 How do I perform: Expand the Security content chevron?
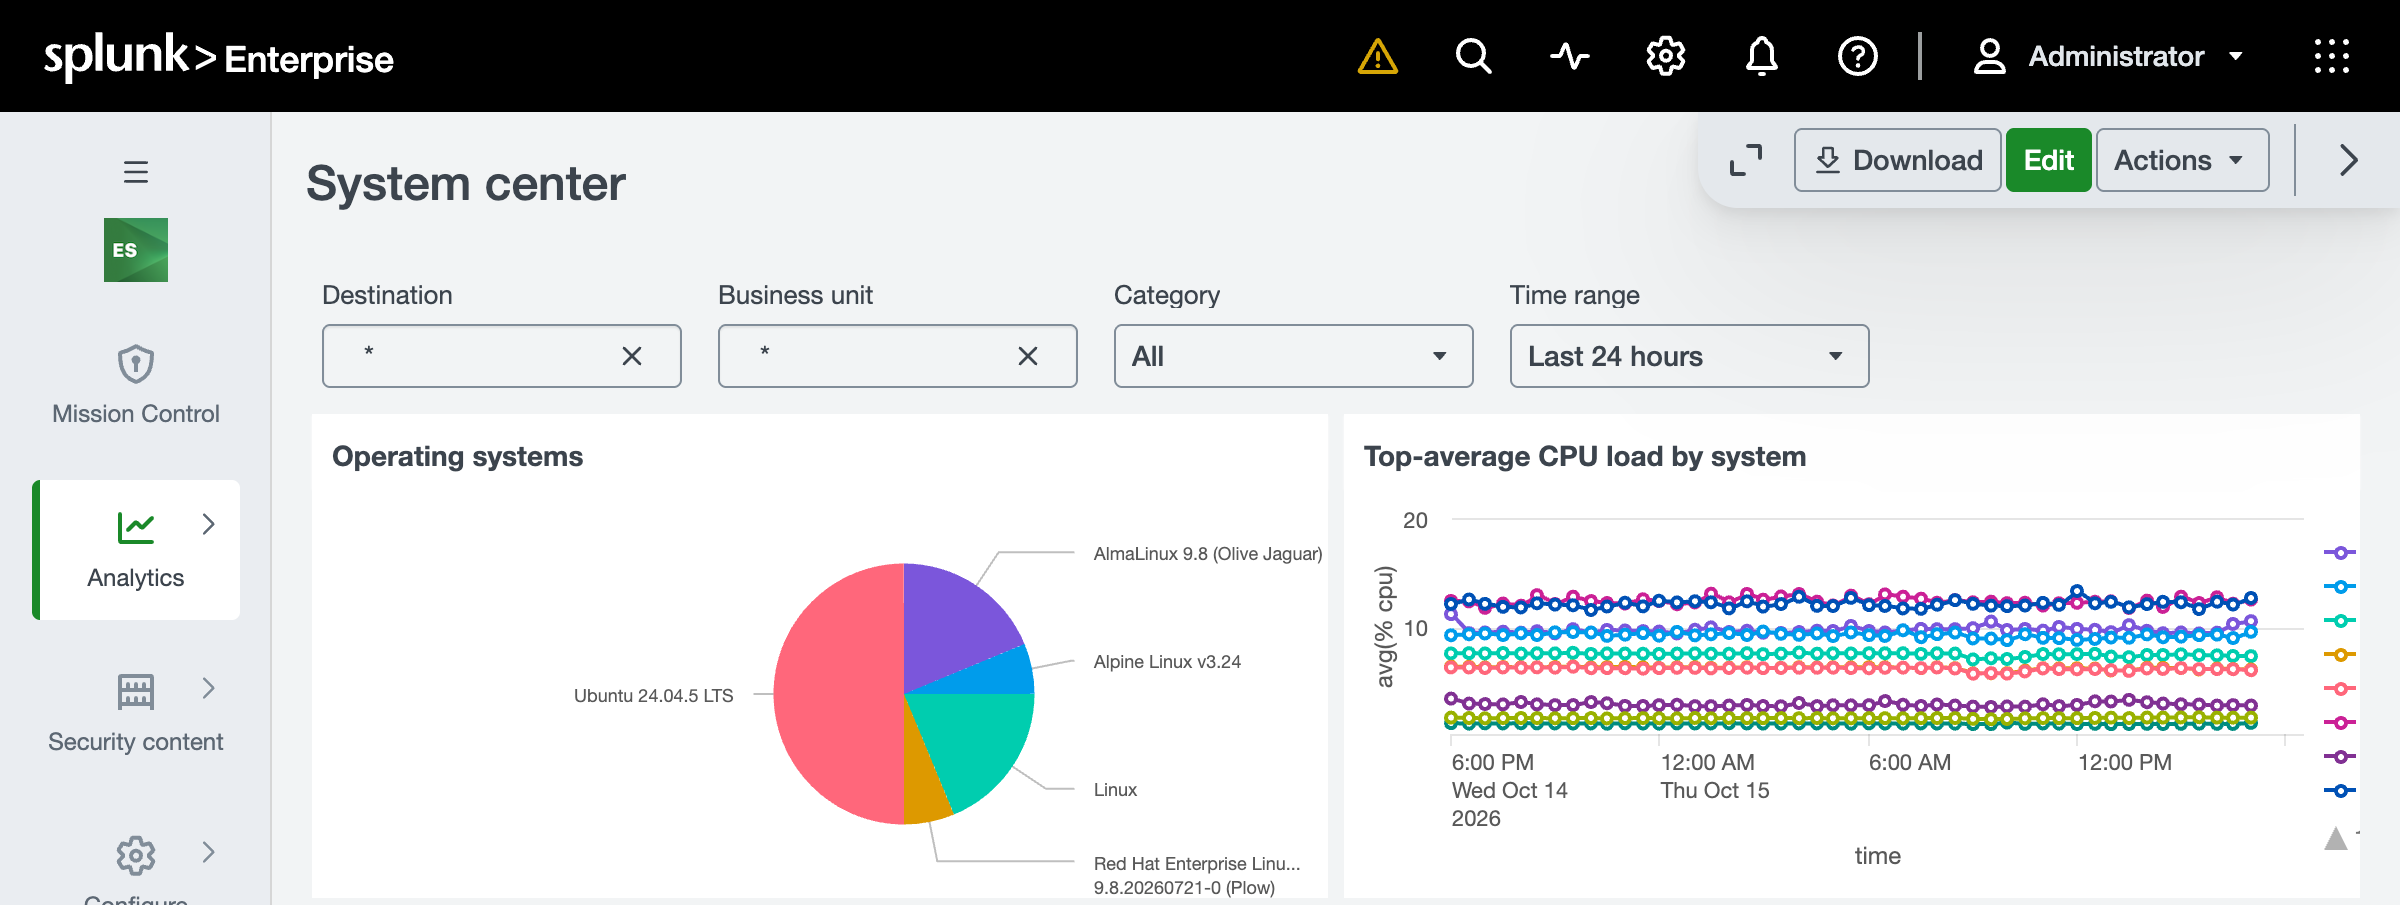click(x=208, y=688)
